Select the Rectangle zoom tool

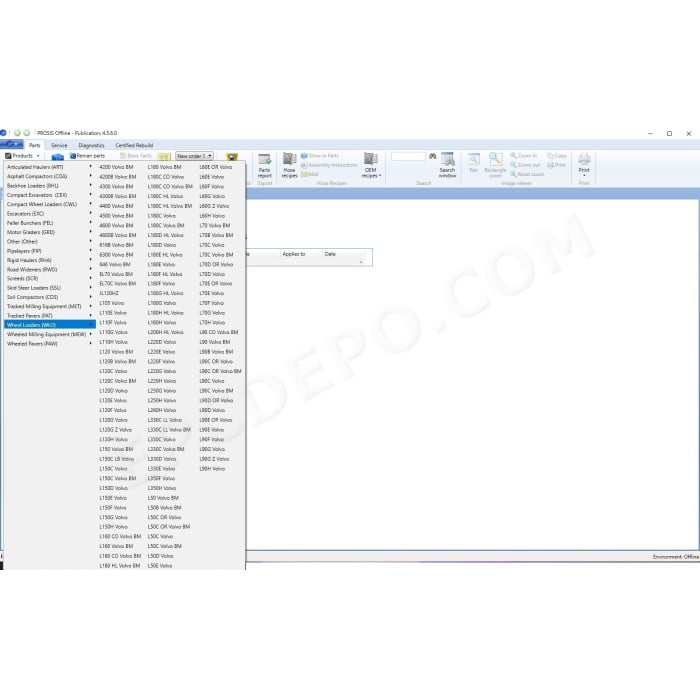click(496, 166)
